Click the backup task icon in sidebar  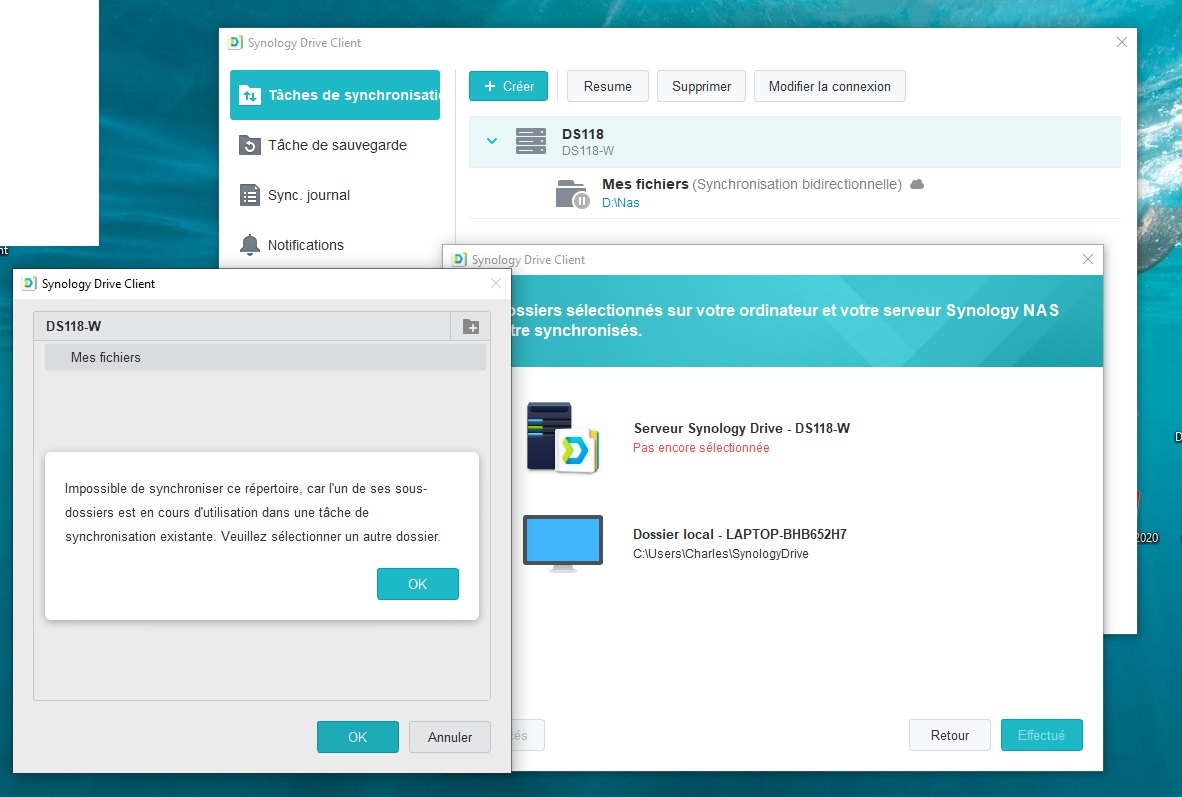(250, 145)
